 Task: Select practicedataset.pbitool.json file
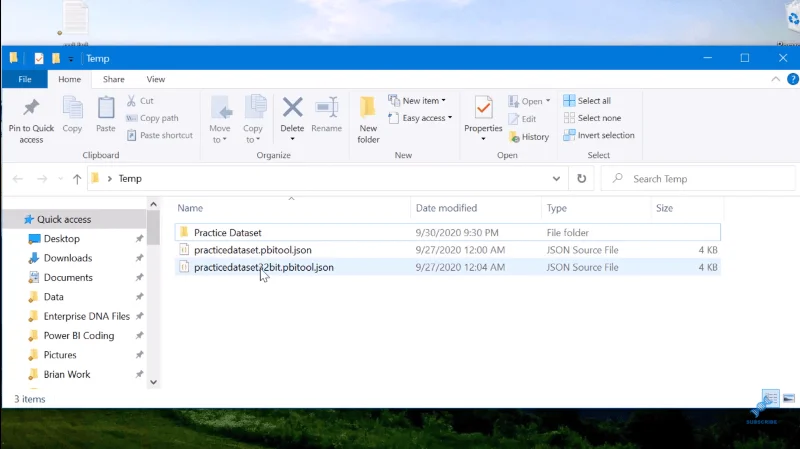(447, 250)
